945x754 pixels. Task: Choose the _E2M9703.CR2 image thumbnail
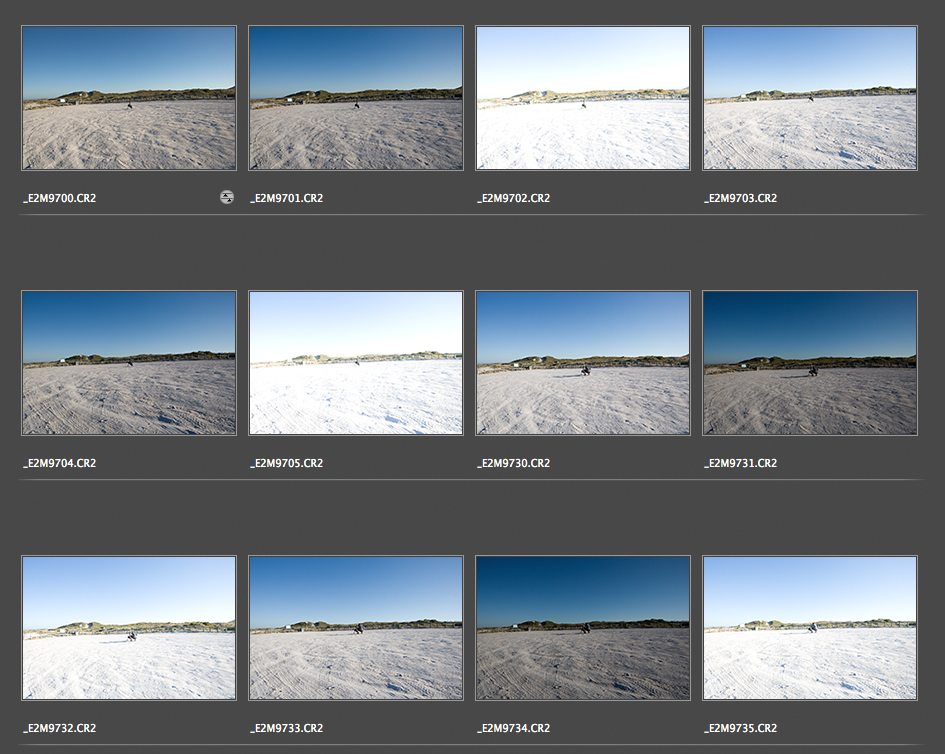(x=810, y=98)
